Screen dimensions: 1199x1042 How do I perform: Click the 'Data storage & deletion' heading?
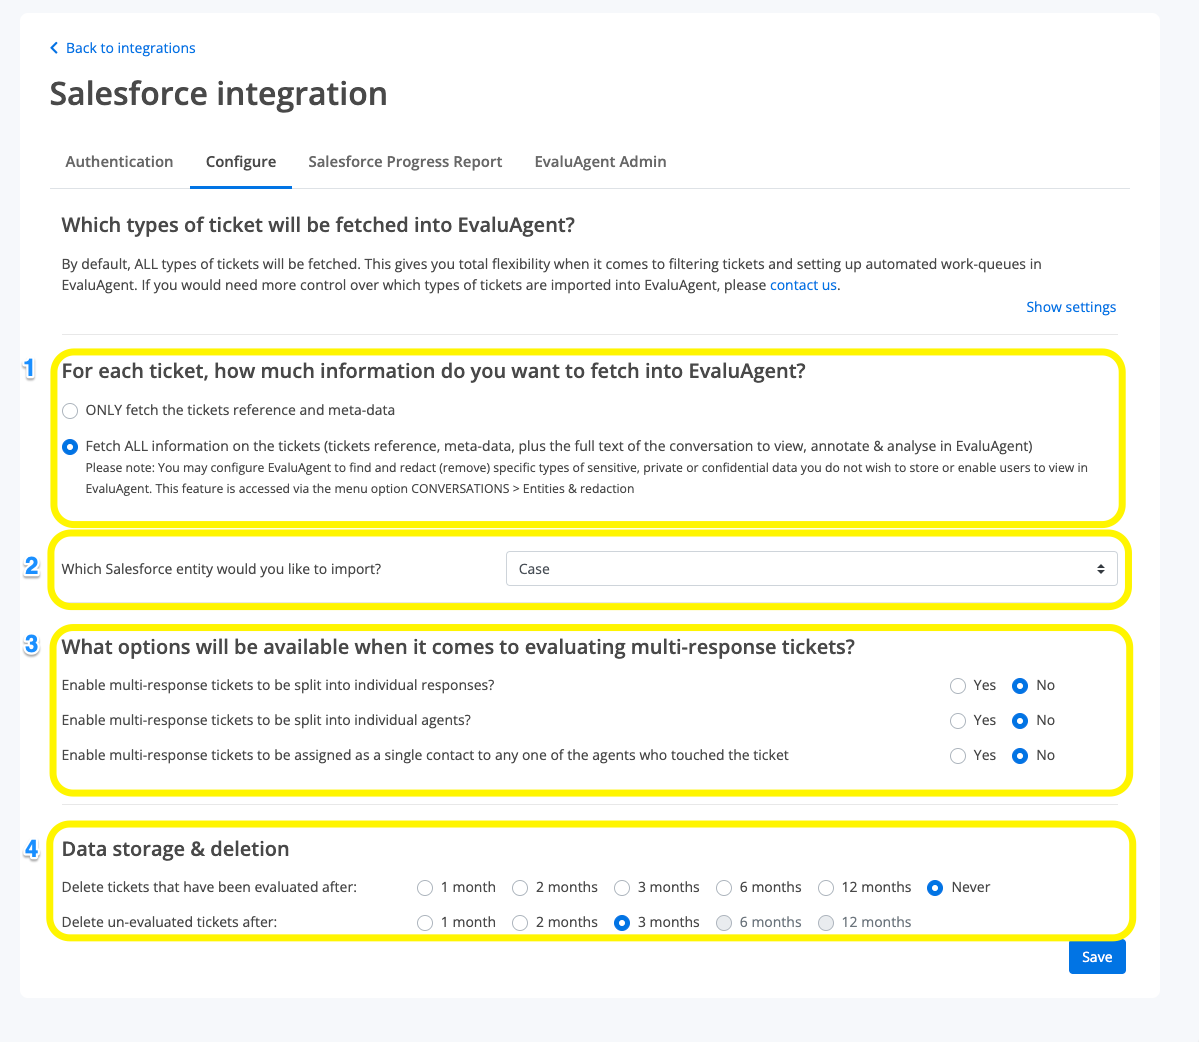pyautogui.click(x=175, y=849)
